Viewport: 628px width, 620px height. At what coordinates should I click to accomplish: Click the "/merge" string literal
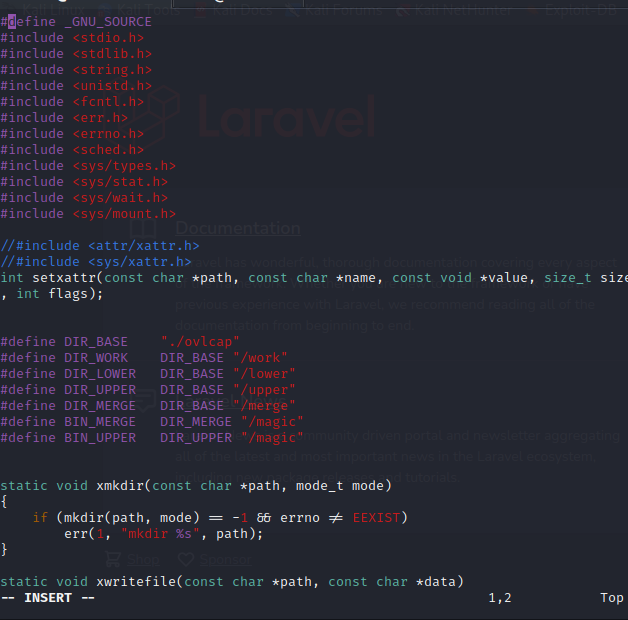tap(264, 406)
